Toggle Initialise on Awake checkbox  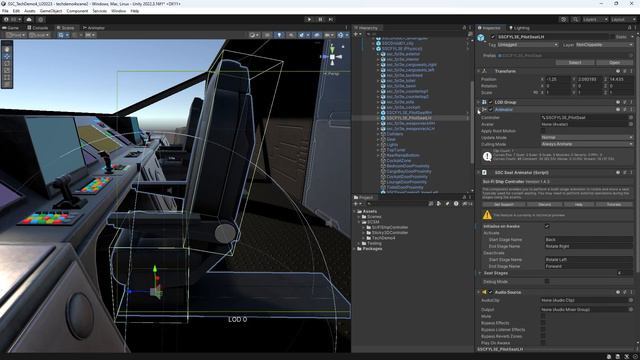click(547, 226)
